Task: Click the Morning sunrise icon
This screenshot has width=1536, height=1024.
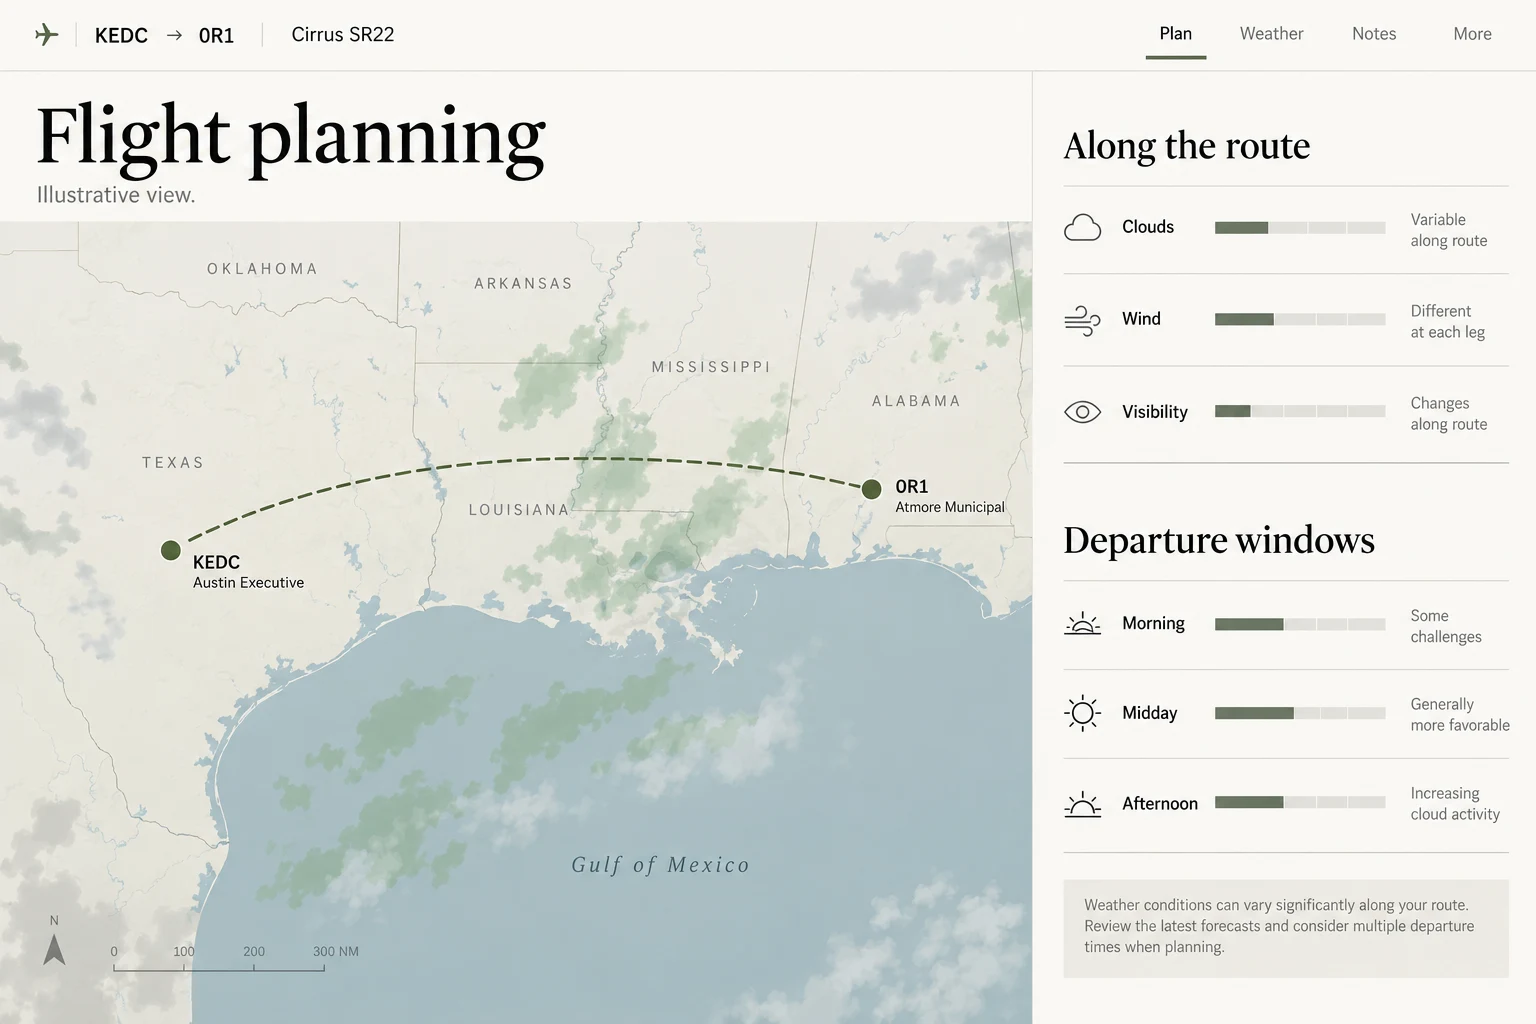Action: (x=1082, y=624)
